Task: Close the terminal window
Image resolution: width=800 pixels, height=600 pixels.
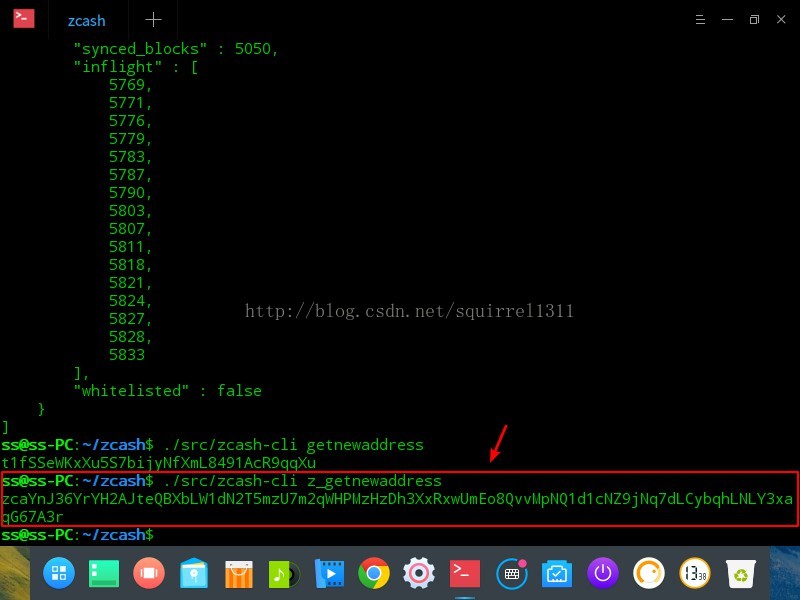Action: (x=781, y=19)
